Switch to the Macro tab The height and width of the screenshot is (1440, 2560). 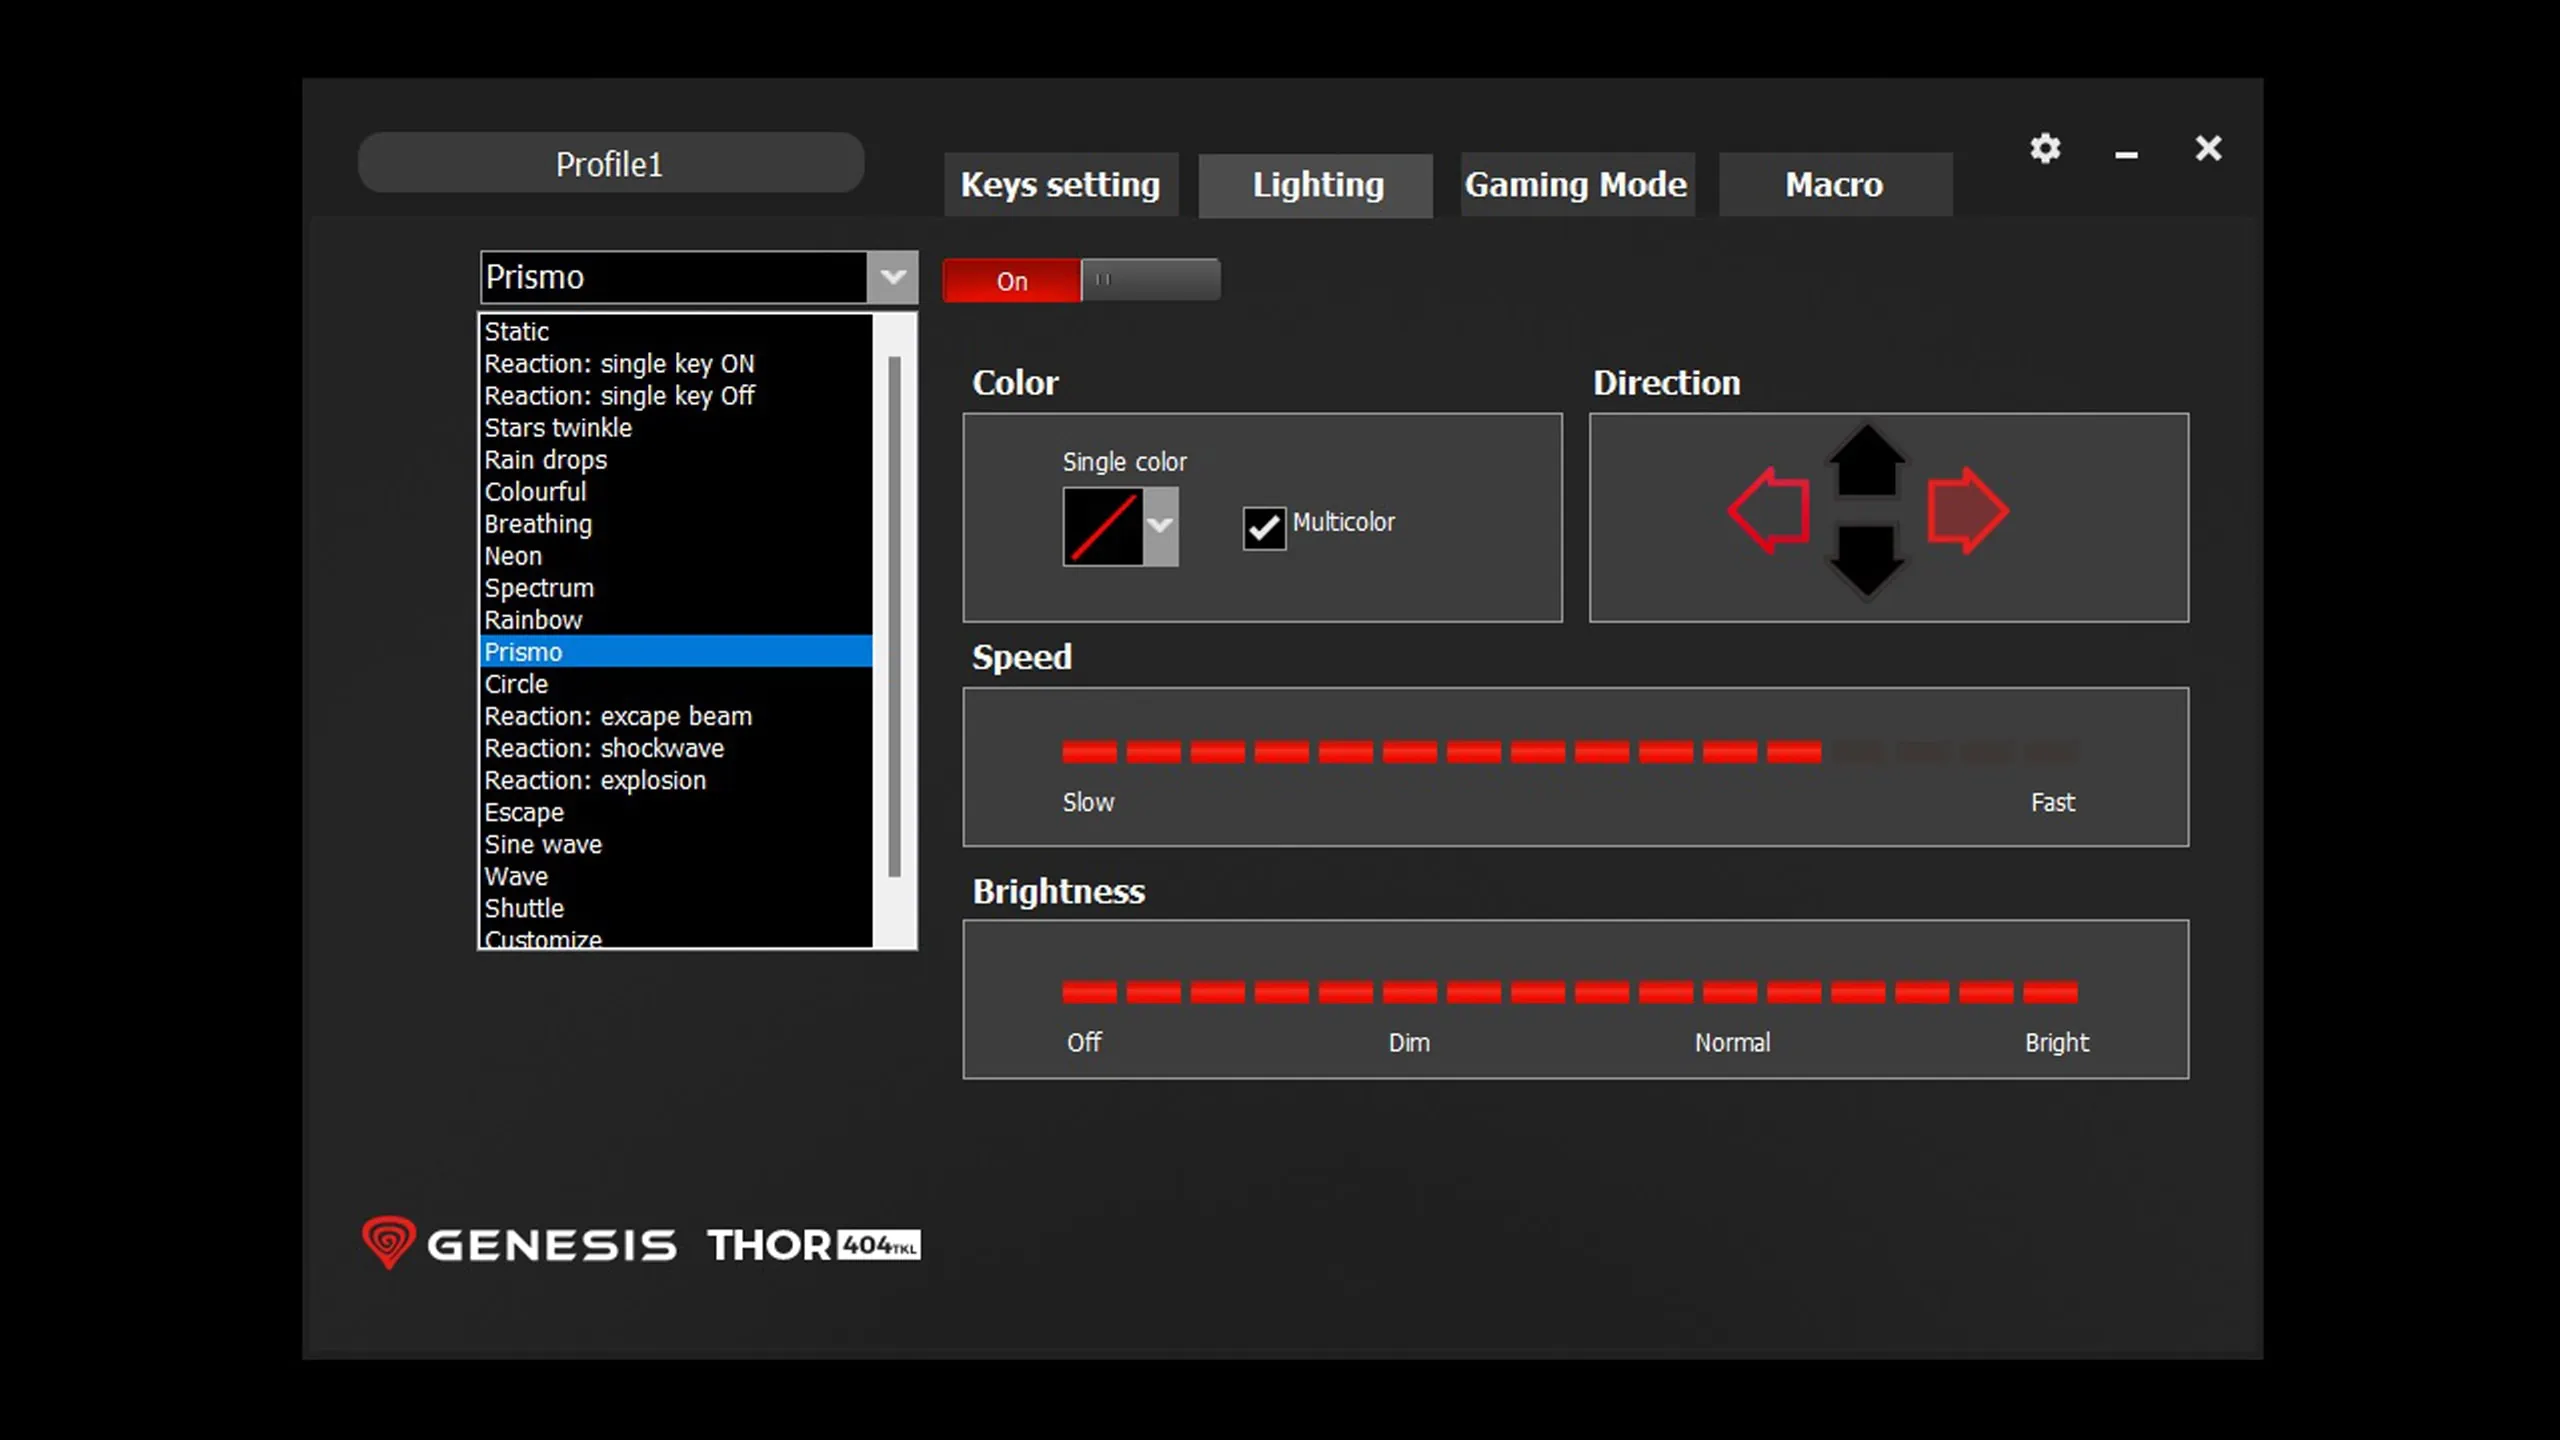(1835, 185)
